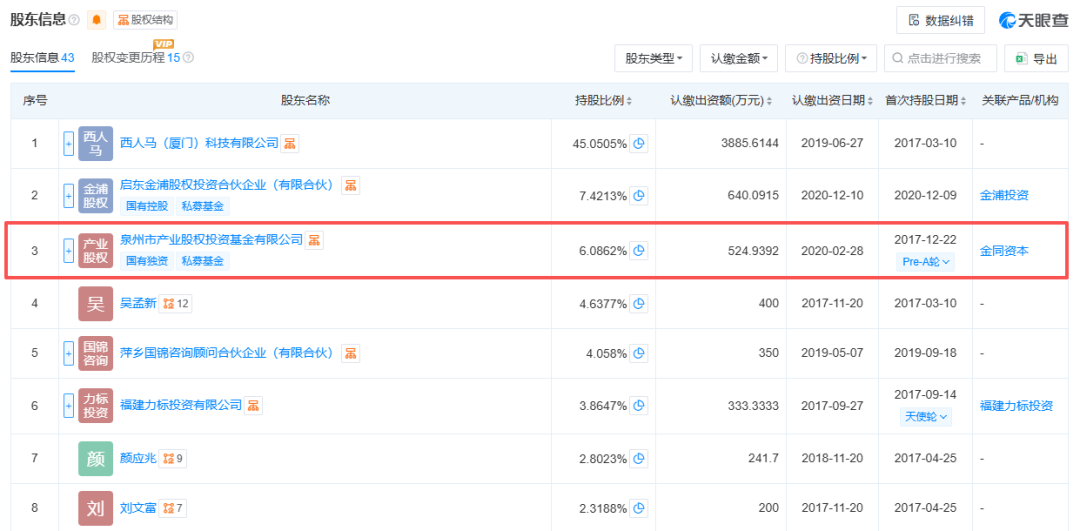The image size is (1080, 531).
Task: Expand row for 启东金浦股权投资合伙企业
Action: (68, 195)
